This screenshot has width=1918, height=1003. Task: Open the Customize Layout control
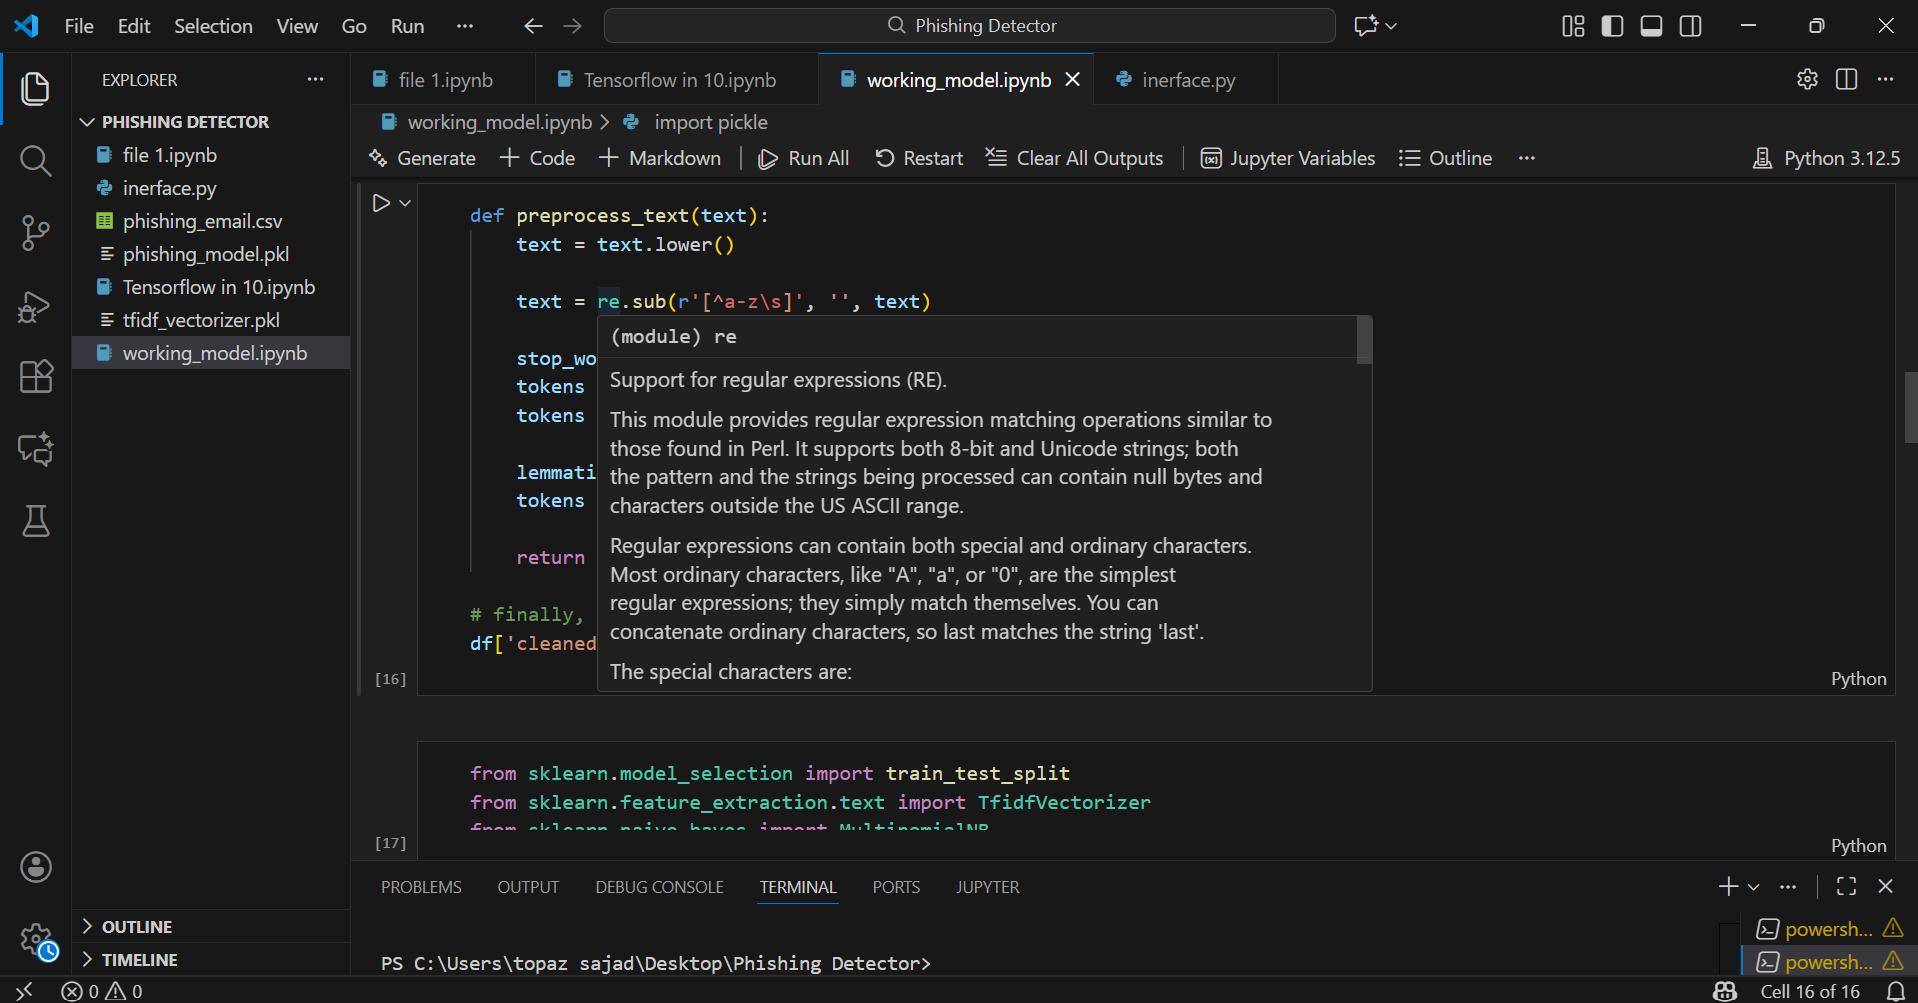(1571, 25)
